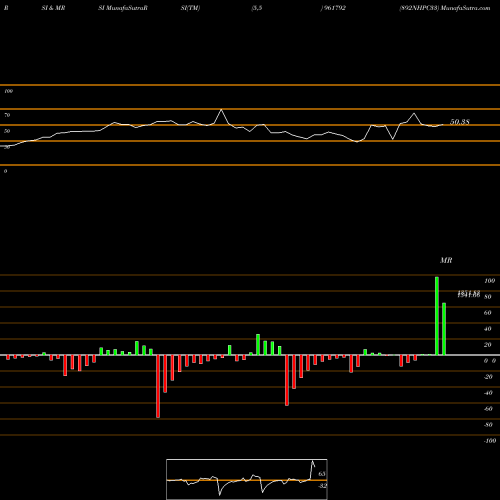This screenshot has height=500, width=500.
Task: Click the 961792 code in the header
Action: [334, 8]
